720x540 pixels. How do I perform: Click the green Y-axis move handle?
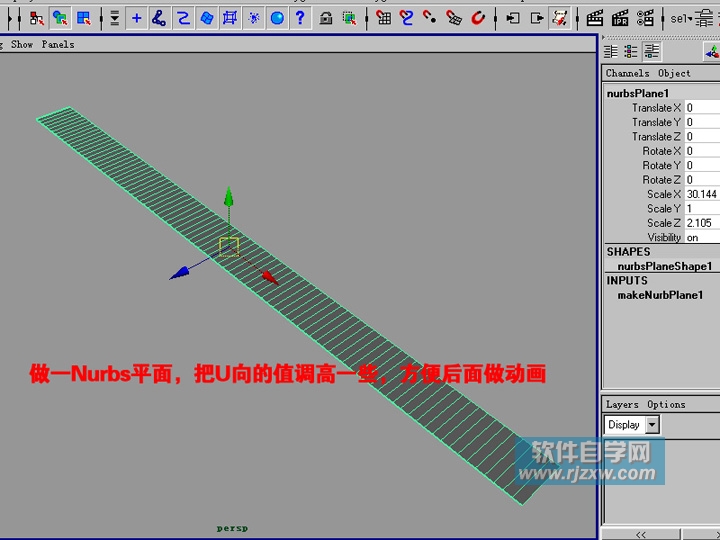(x=229, y=196)
